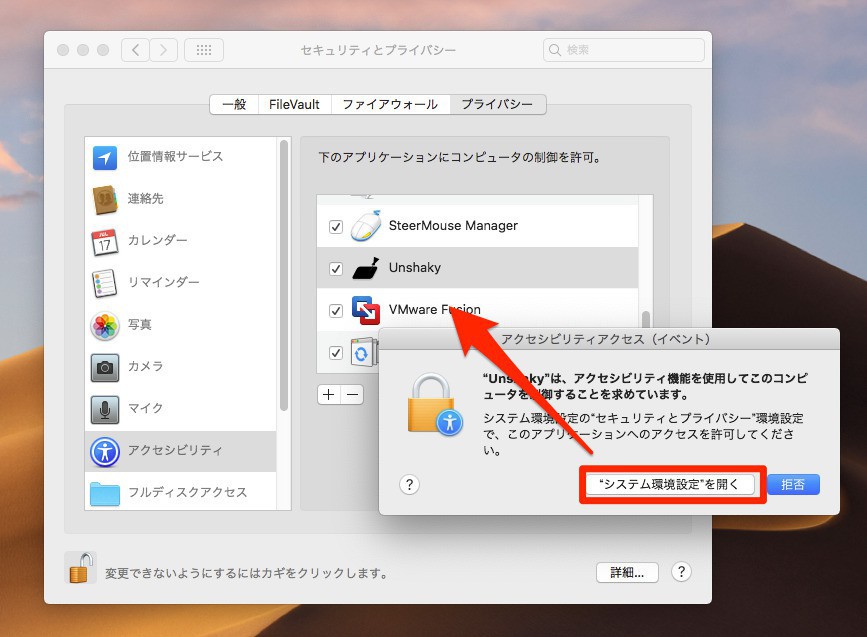
Task: Open the ファイアウォール tab
Action: point(390,105)
